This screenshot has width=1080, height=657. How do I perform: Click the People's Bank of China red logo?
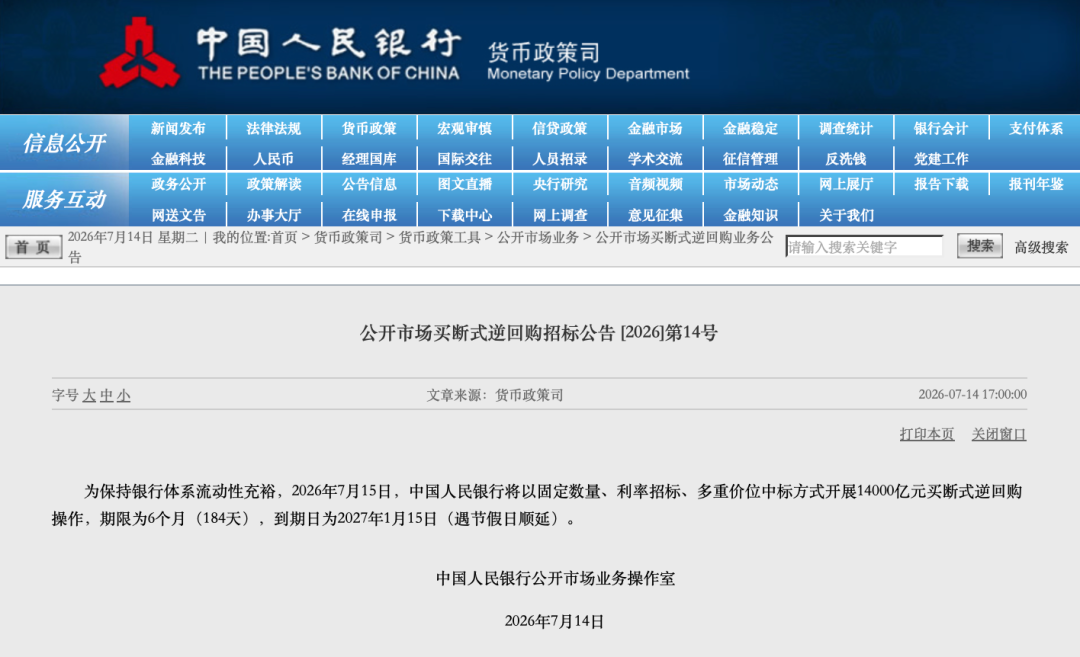(140, 53)
